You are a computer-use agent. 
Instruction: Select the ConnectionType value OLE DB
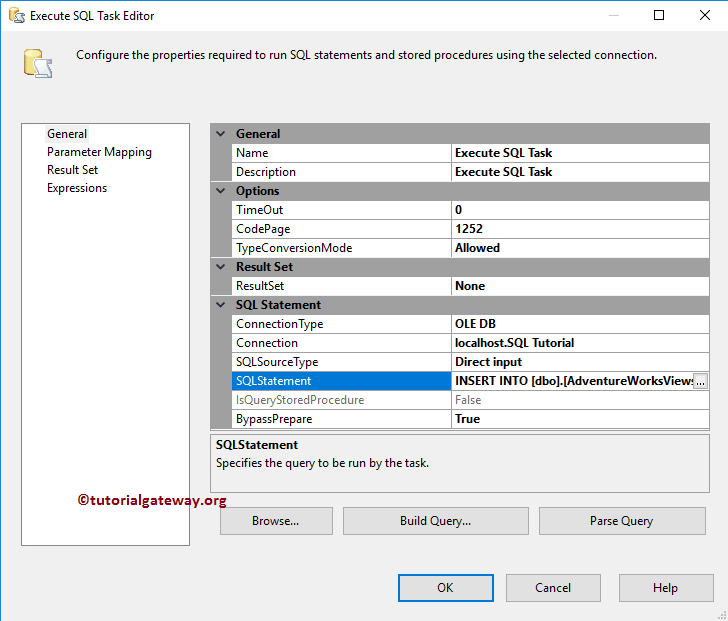[x=580, y=324]
